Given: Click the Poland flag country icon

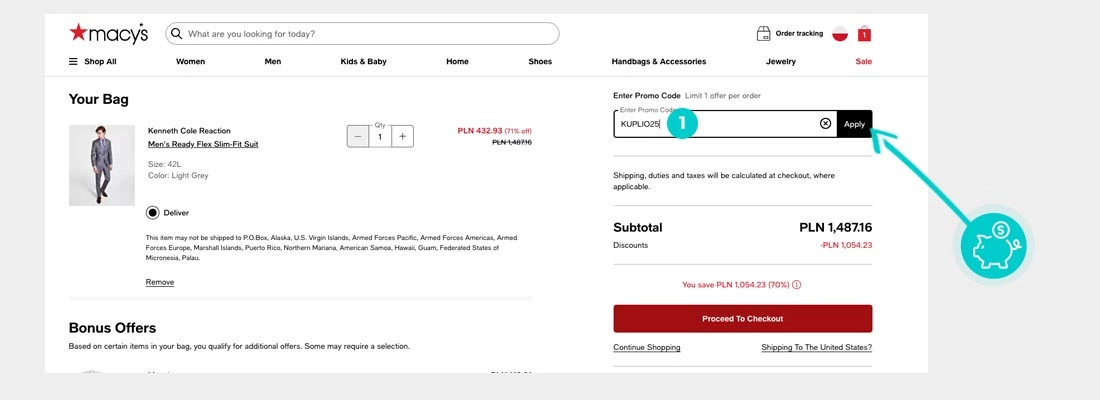Looking at the screenshot, I should (x=840, y=33).
